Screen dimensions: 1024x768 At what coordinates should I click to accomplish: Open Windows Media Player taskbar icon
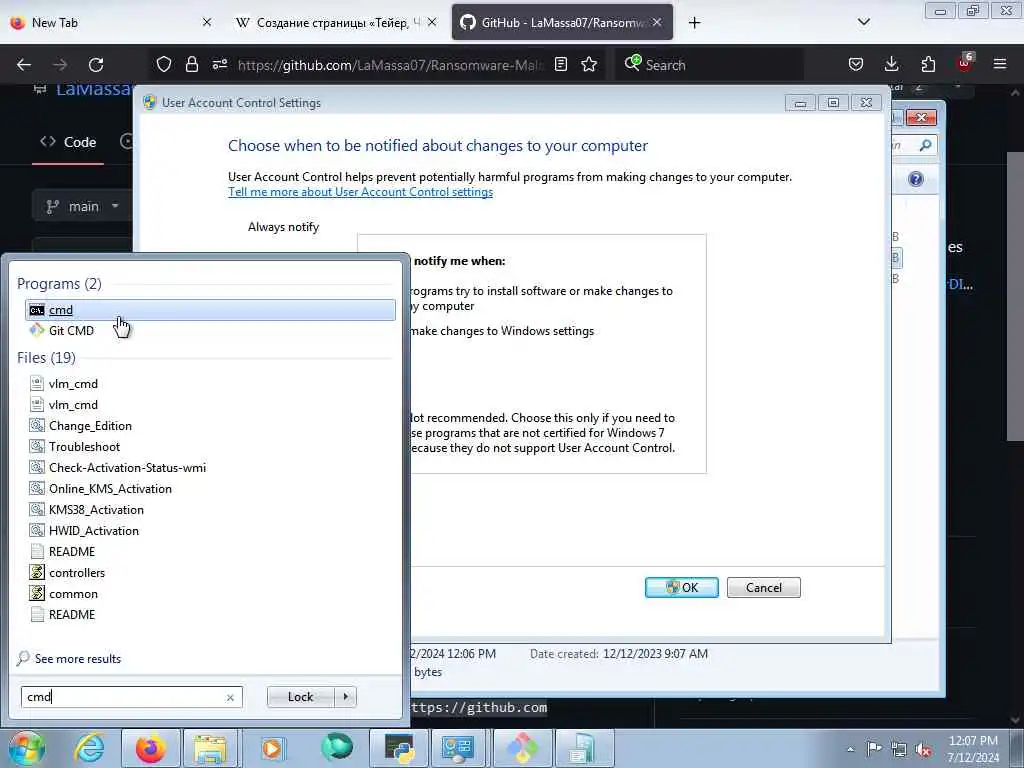272,748
